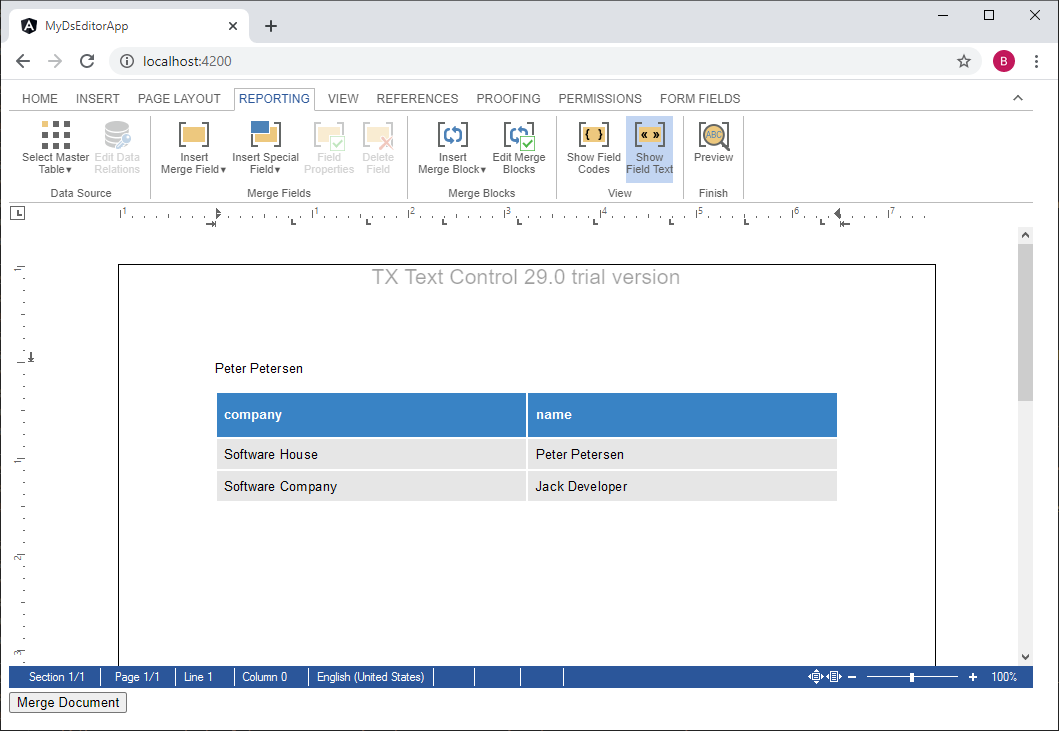Click the site information icon
This screenshot has width=1059, height=731.
pyautogui.click(x=126, y=61)
